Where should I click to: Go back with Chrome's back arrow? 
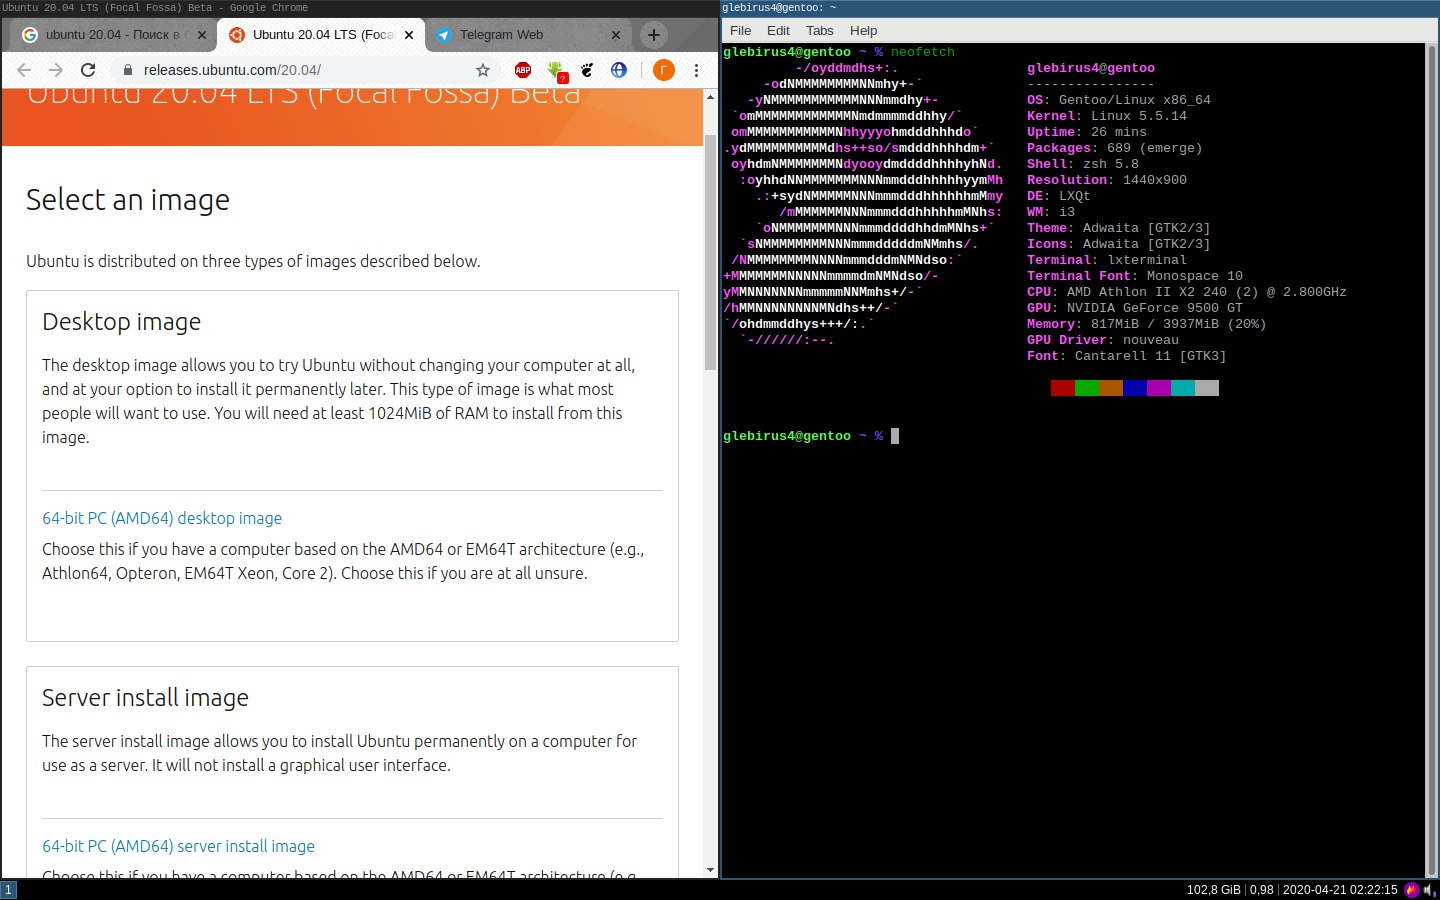[24, 70]
